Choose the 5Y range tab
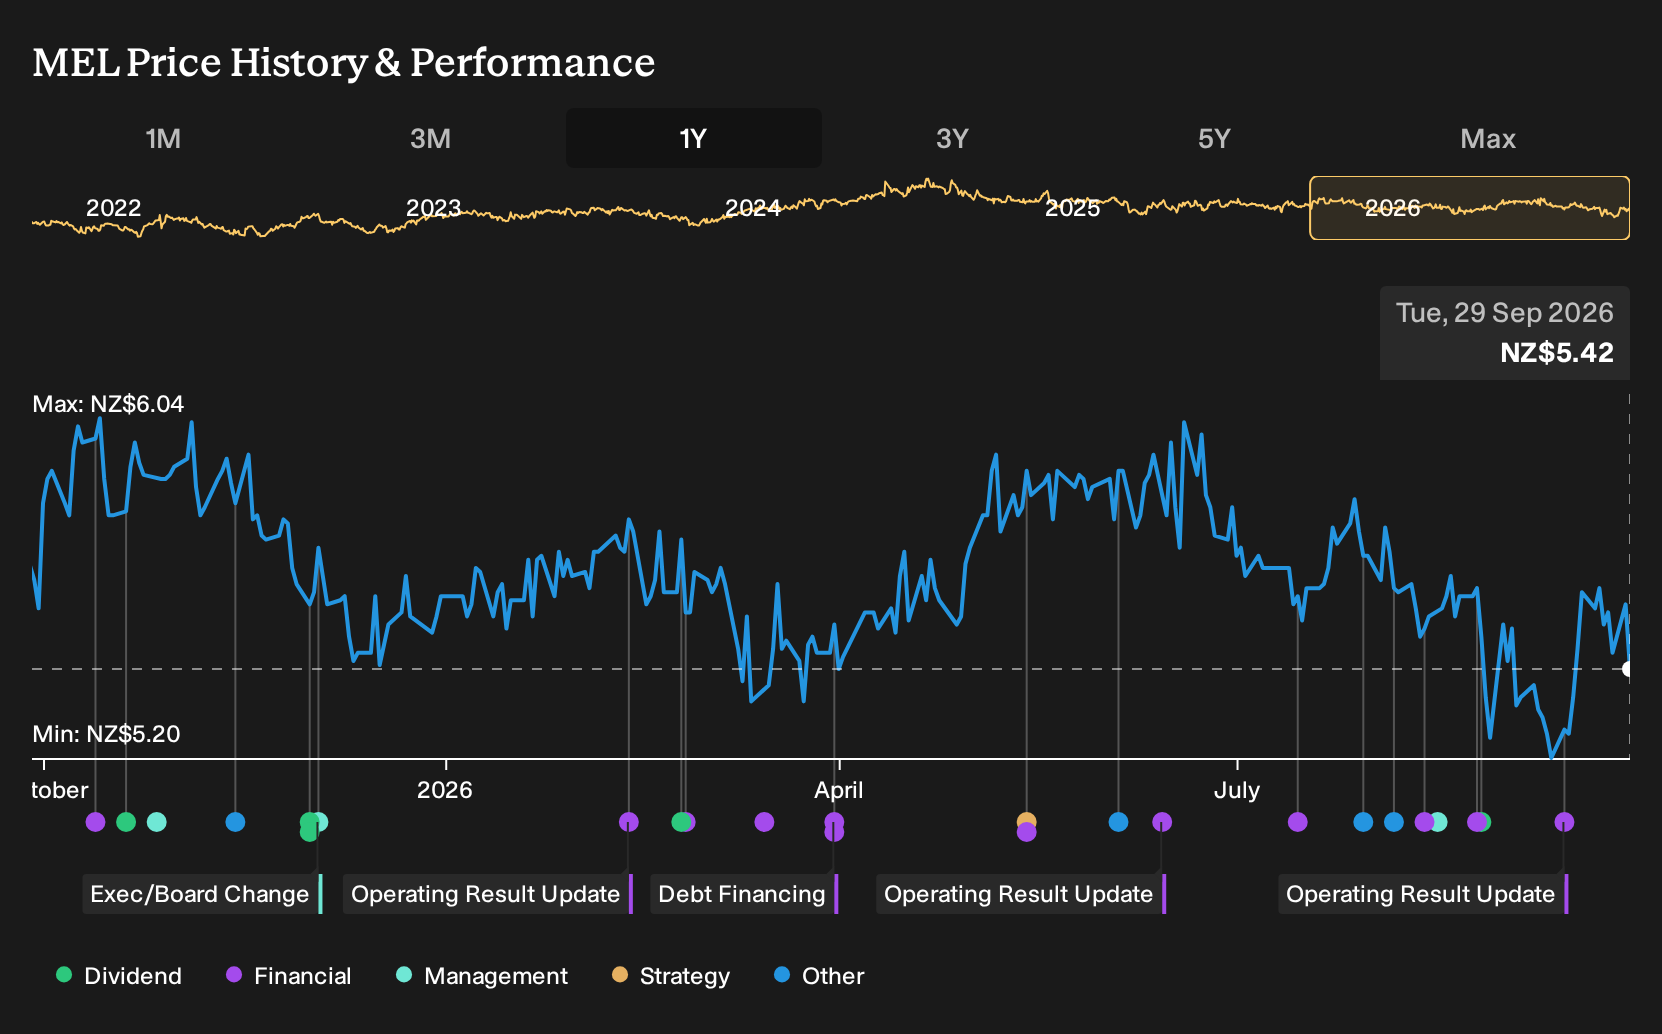Screen dimensions: 1662x1034 coord(1214,138)
